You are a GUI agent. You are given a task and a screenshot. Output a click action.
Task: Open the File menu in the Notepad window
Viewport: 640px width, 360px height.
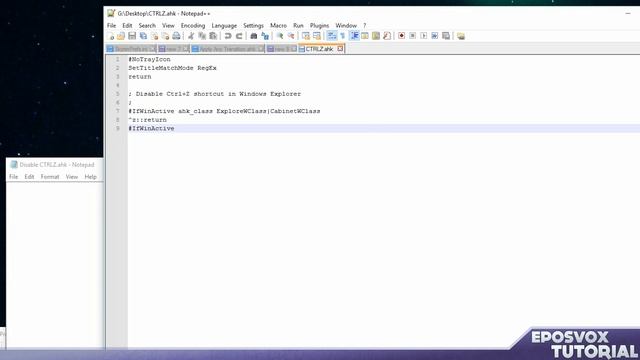point(13,177)
